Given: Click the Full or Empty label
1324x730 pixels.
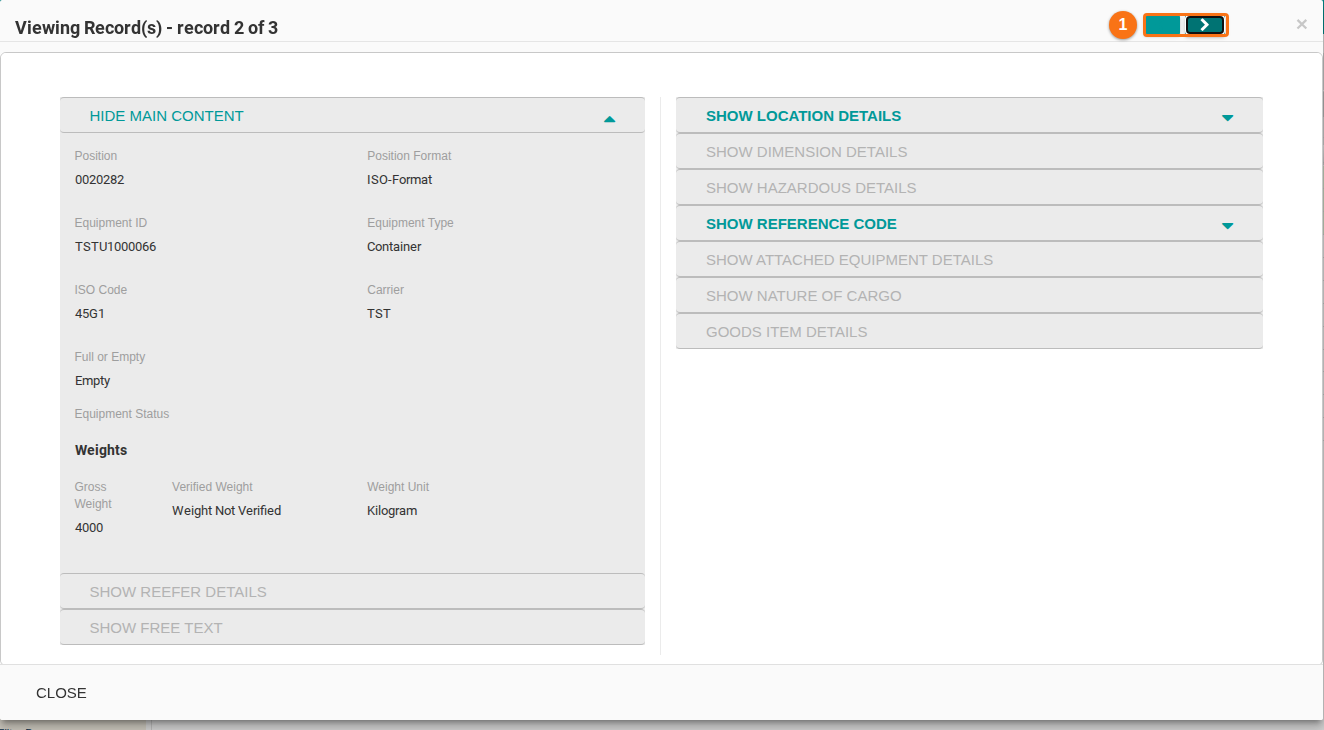Looking at the screenshot, I should (x=110, y=357).
